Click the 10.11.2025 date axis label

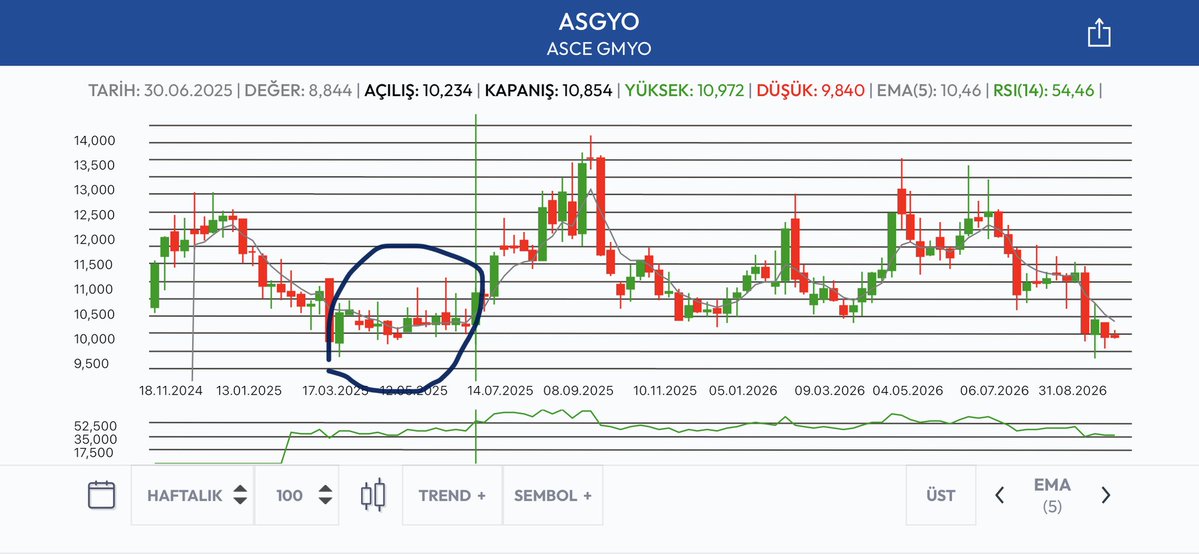665,390
